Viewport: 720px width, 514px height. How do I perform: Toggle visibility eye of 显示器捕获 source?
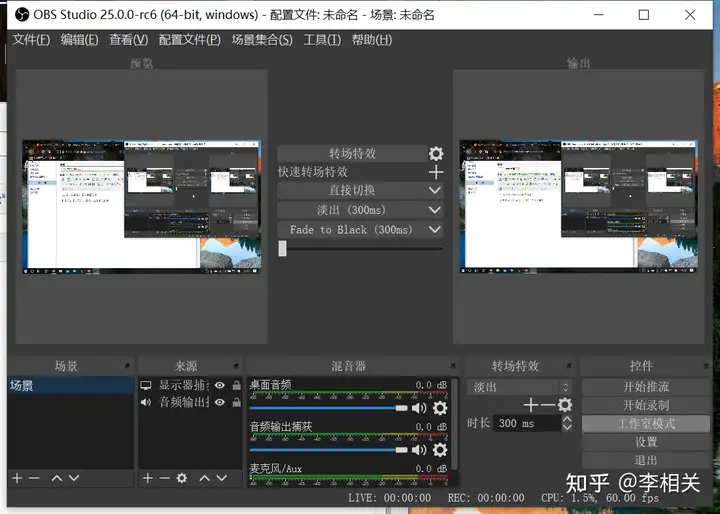[x=220, y=385]
